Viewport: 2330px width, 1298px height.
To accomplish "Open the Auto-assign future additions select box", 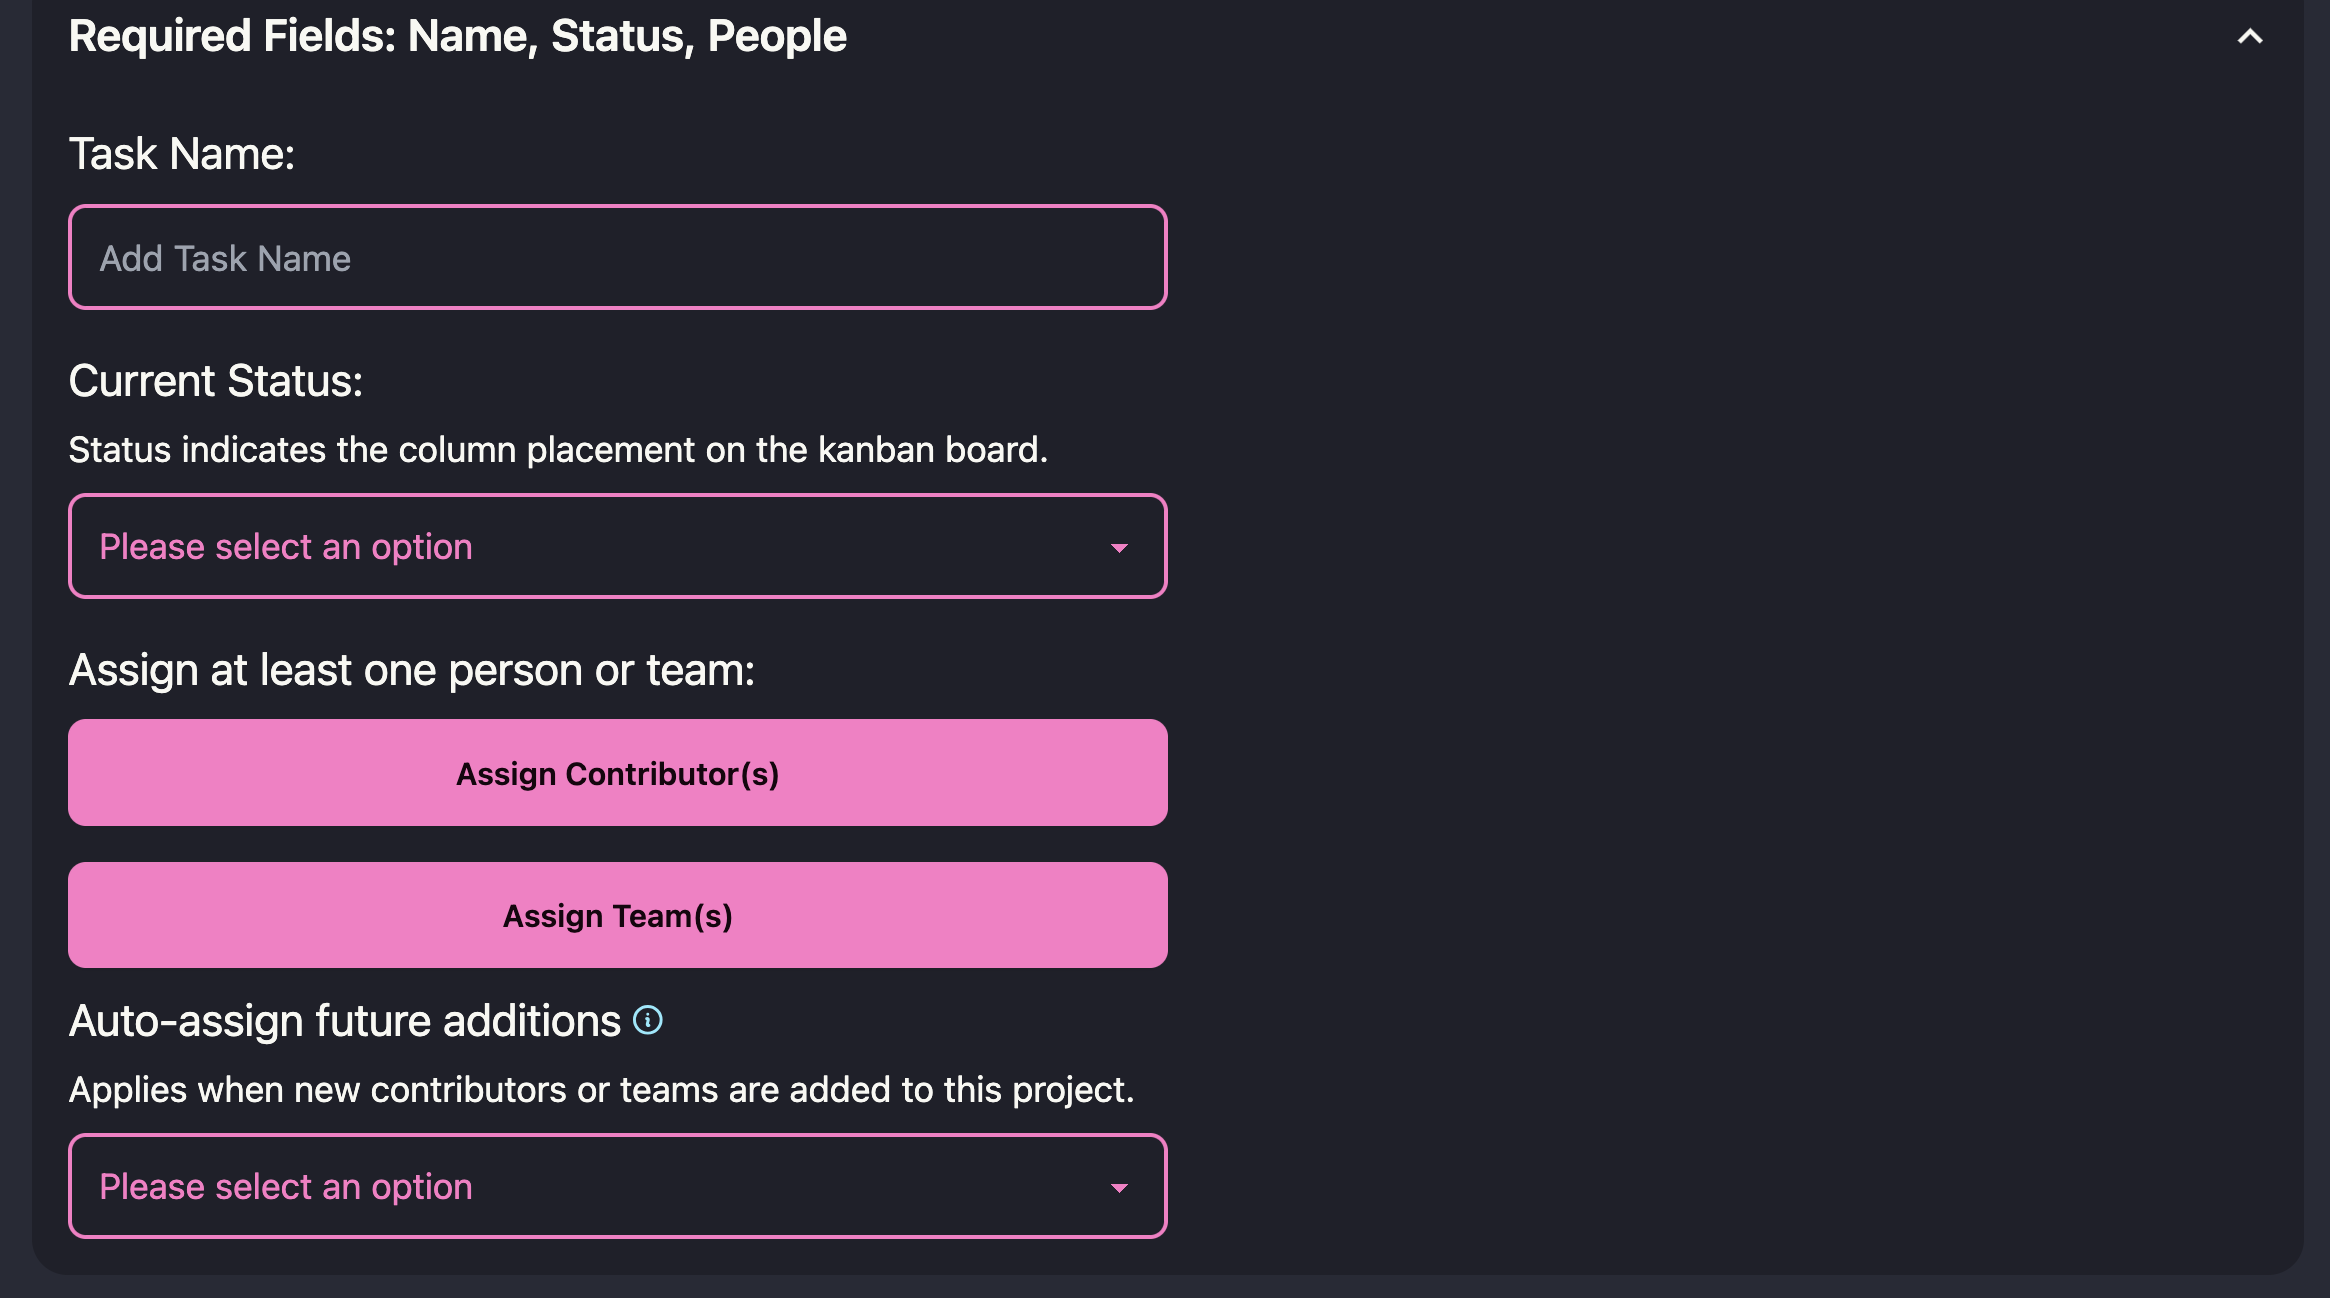I will [x=617, y=1186].
